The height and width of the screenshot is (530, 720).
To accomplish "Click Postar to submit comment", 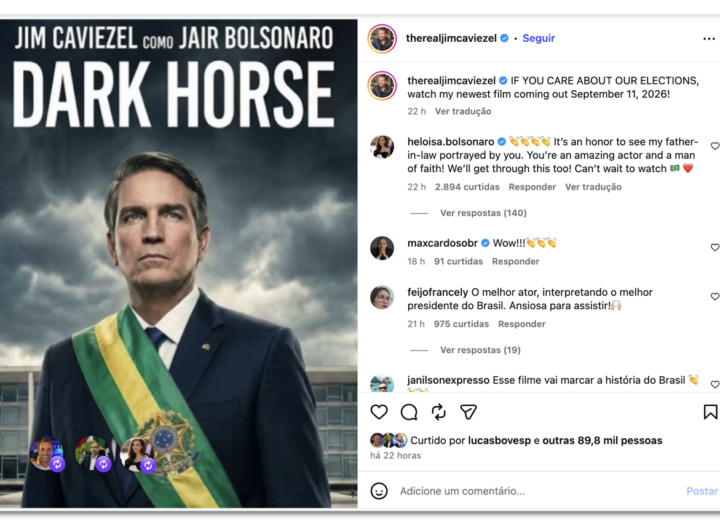I will coord(701,491).
